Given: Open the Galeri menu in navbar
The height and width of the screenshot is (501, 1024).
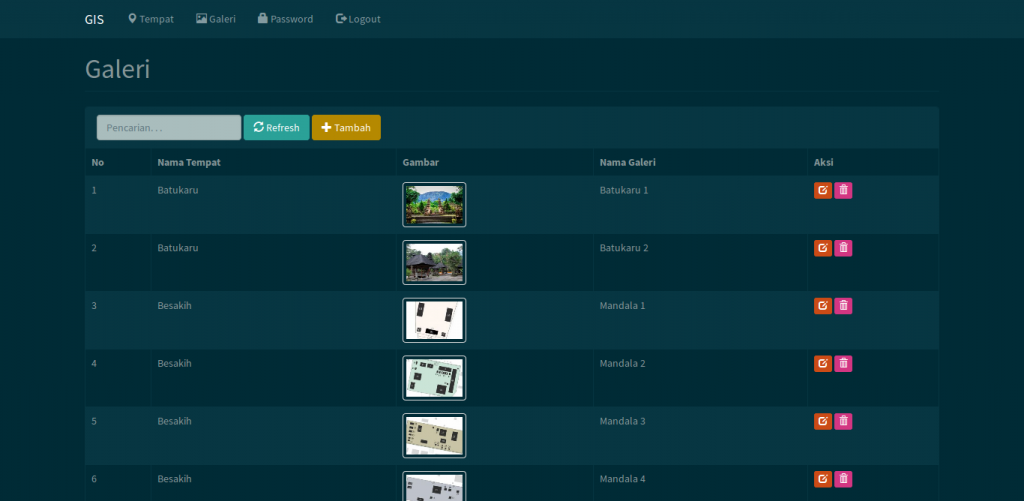Looking at the screenshot, I should tap(216, 19).
